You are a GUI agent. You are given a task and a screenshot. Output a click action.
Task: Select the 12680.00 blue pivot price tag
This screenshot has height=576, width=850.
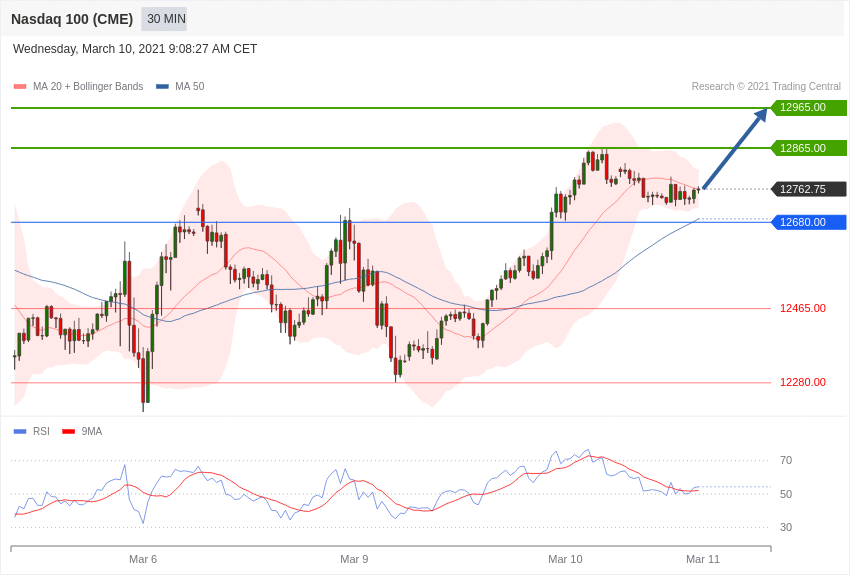[808, 222]
